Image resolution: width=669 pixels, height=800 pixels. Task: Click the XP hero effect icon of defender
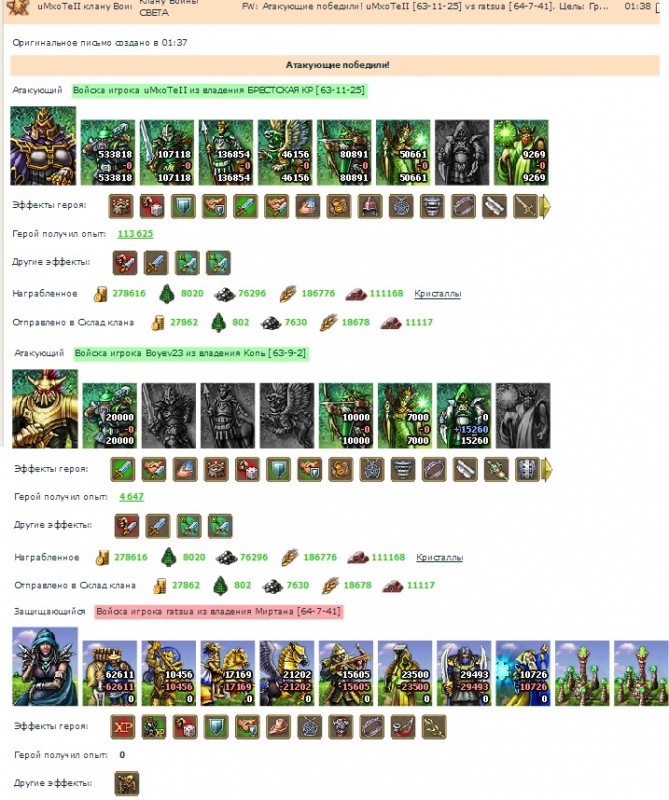point(123,727)
